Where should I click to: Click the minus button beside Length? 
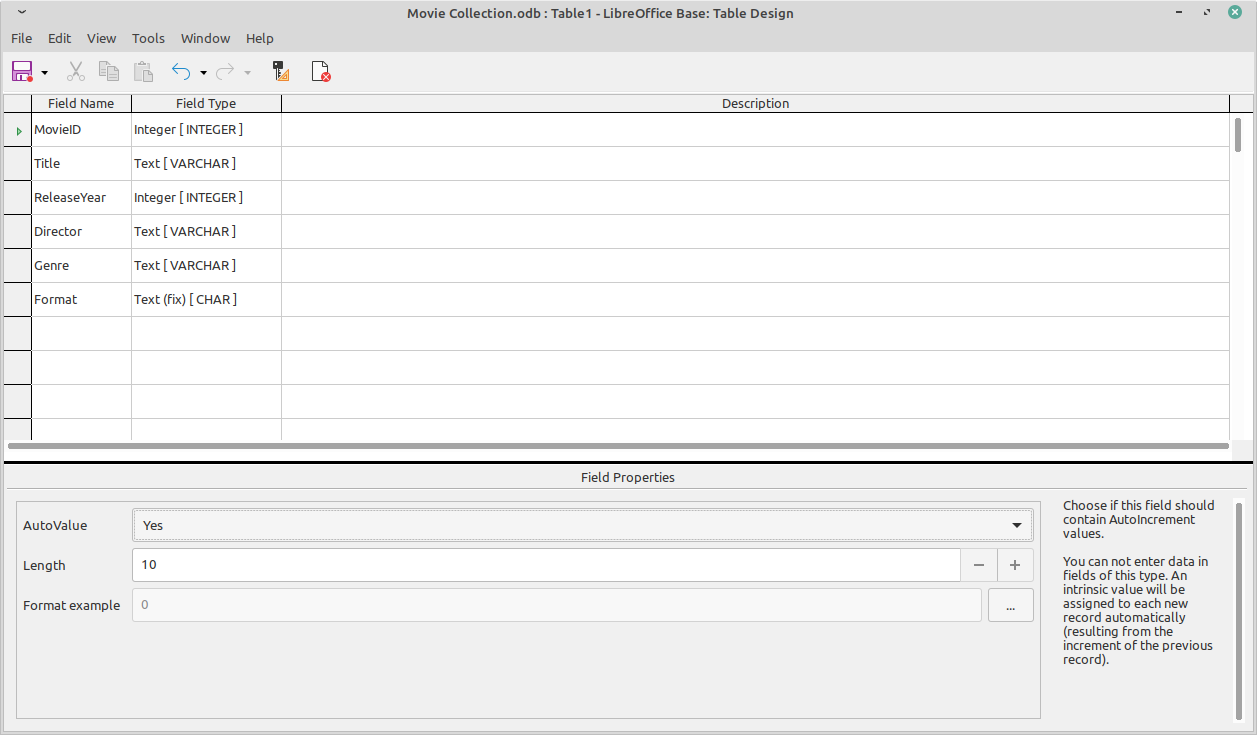pos(979,565)
